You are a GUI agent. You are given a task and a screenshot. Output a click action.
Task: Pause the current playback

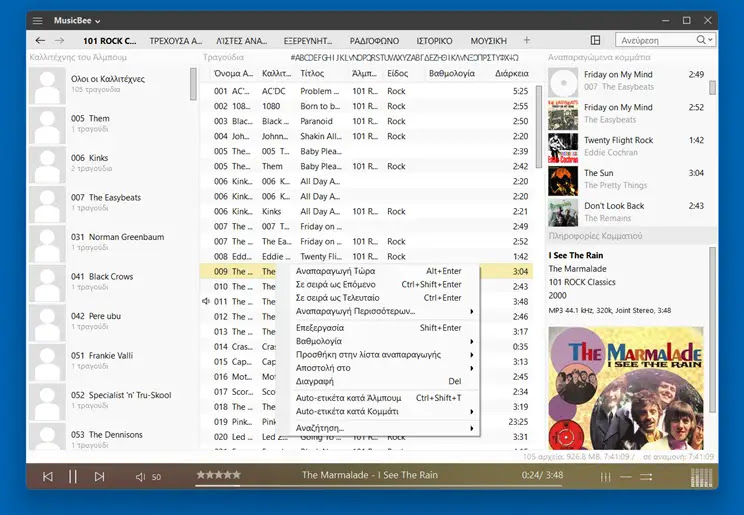(73, 477)
